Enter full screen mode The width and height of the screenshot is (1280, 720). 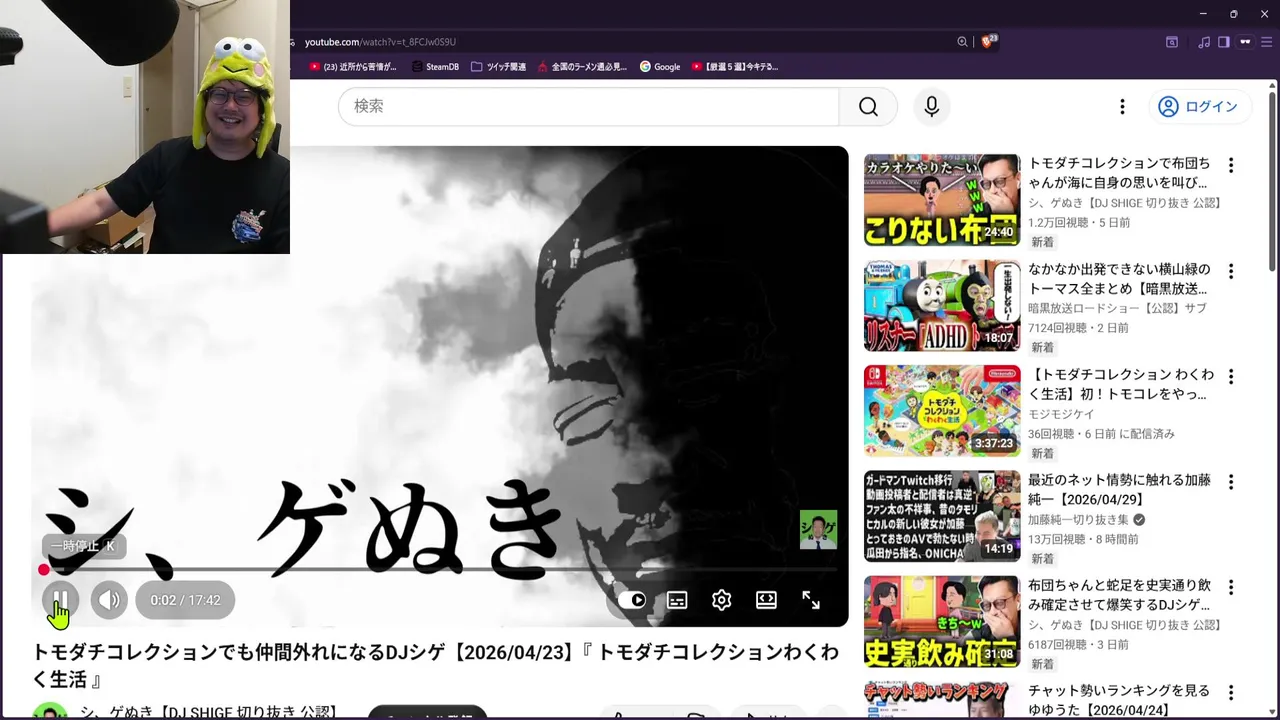(x=811, y=600)
